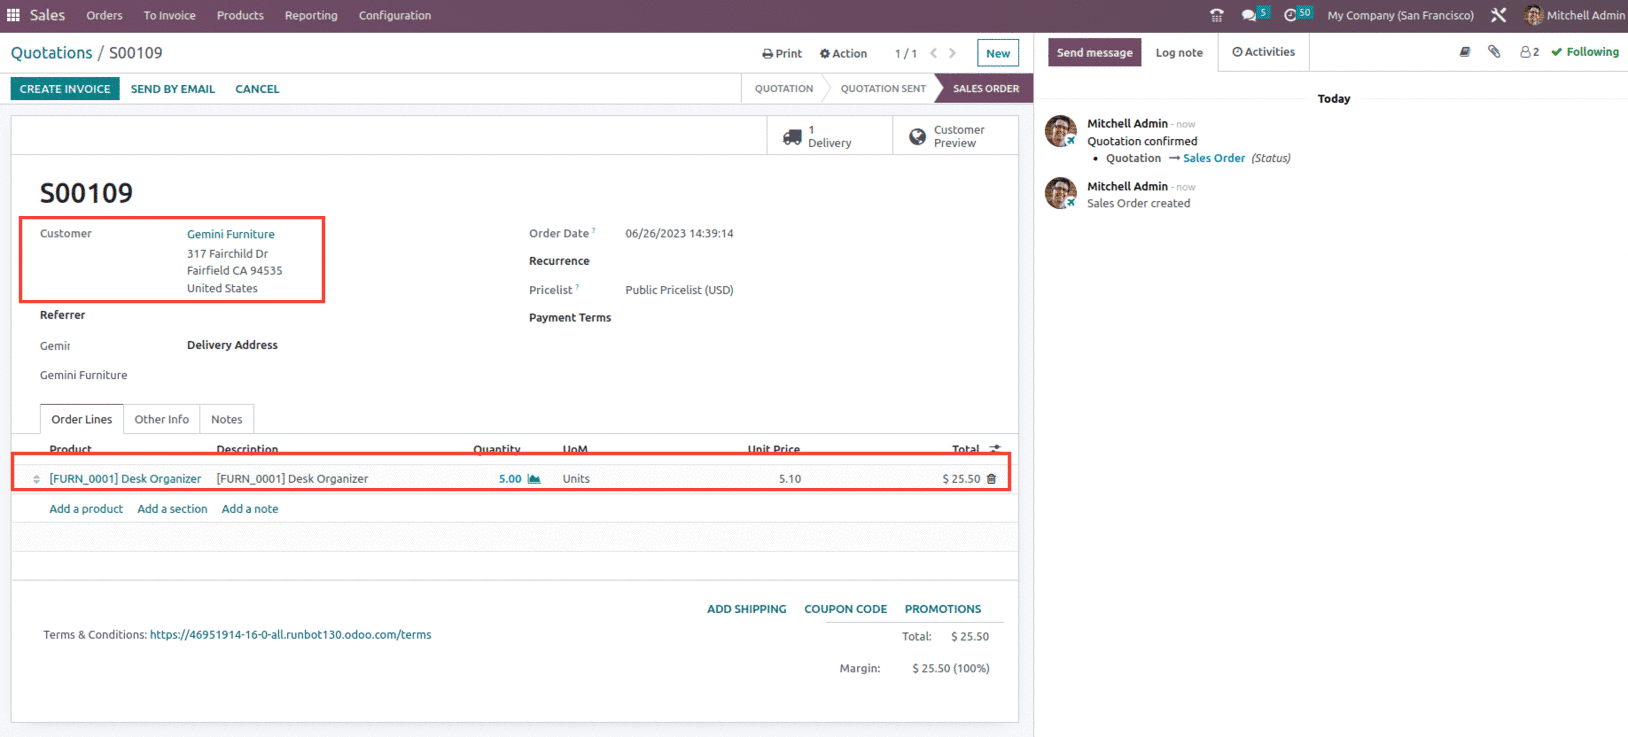Viewport: 1628px width, 737px height.
Task: Click Mitchell Admin avatar in top bar
Action: pos(1533,15)
